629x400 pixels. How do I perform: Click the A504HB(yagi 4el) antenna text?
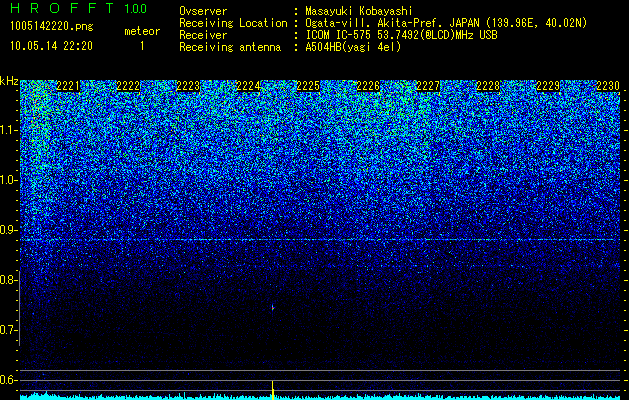[x=353, y=47]
